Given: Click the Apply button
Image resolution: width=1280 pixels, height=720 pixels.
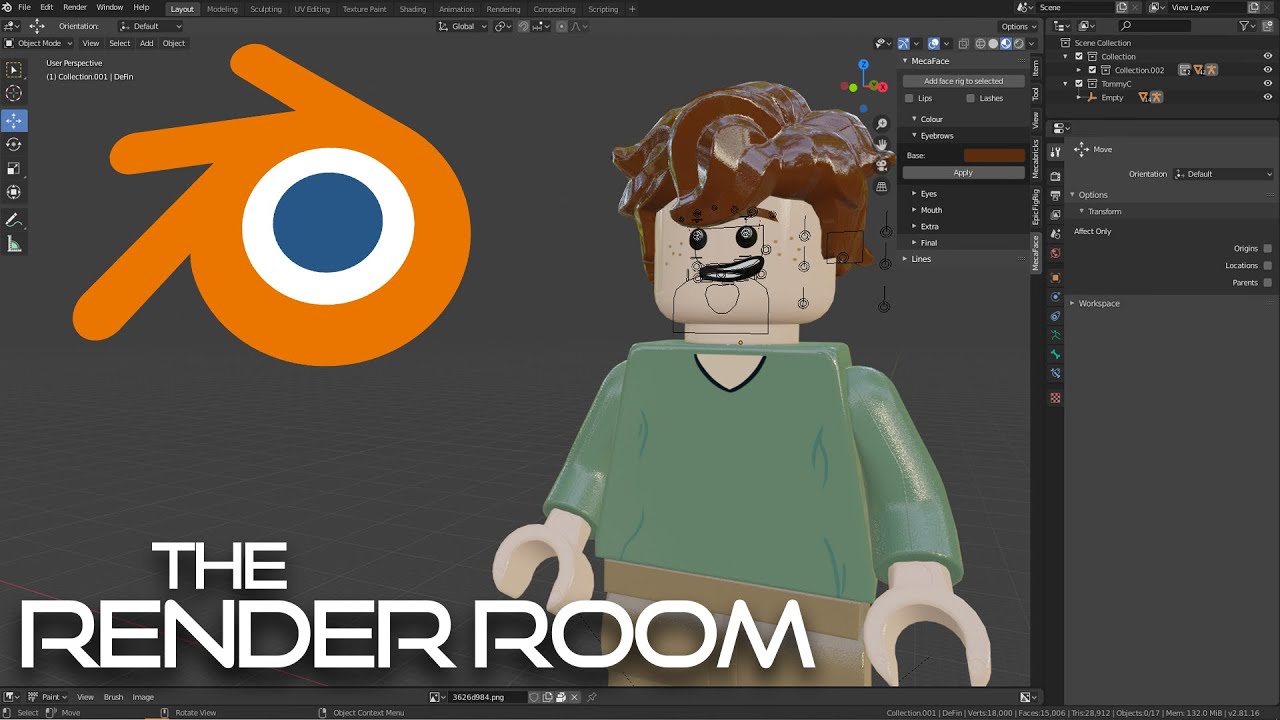Looking at the screenshot, I should 963,172.
